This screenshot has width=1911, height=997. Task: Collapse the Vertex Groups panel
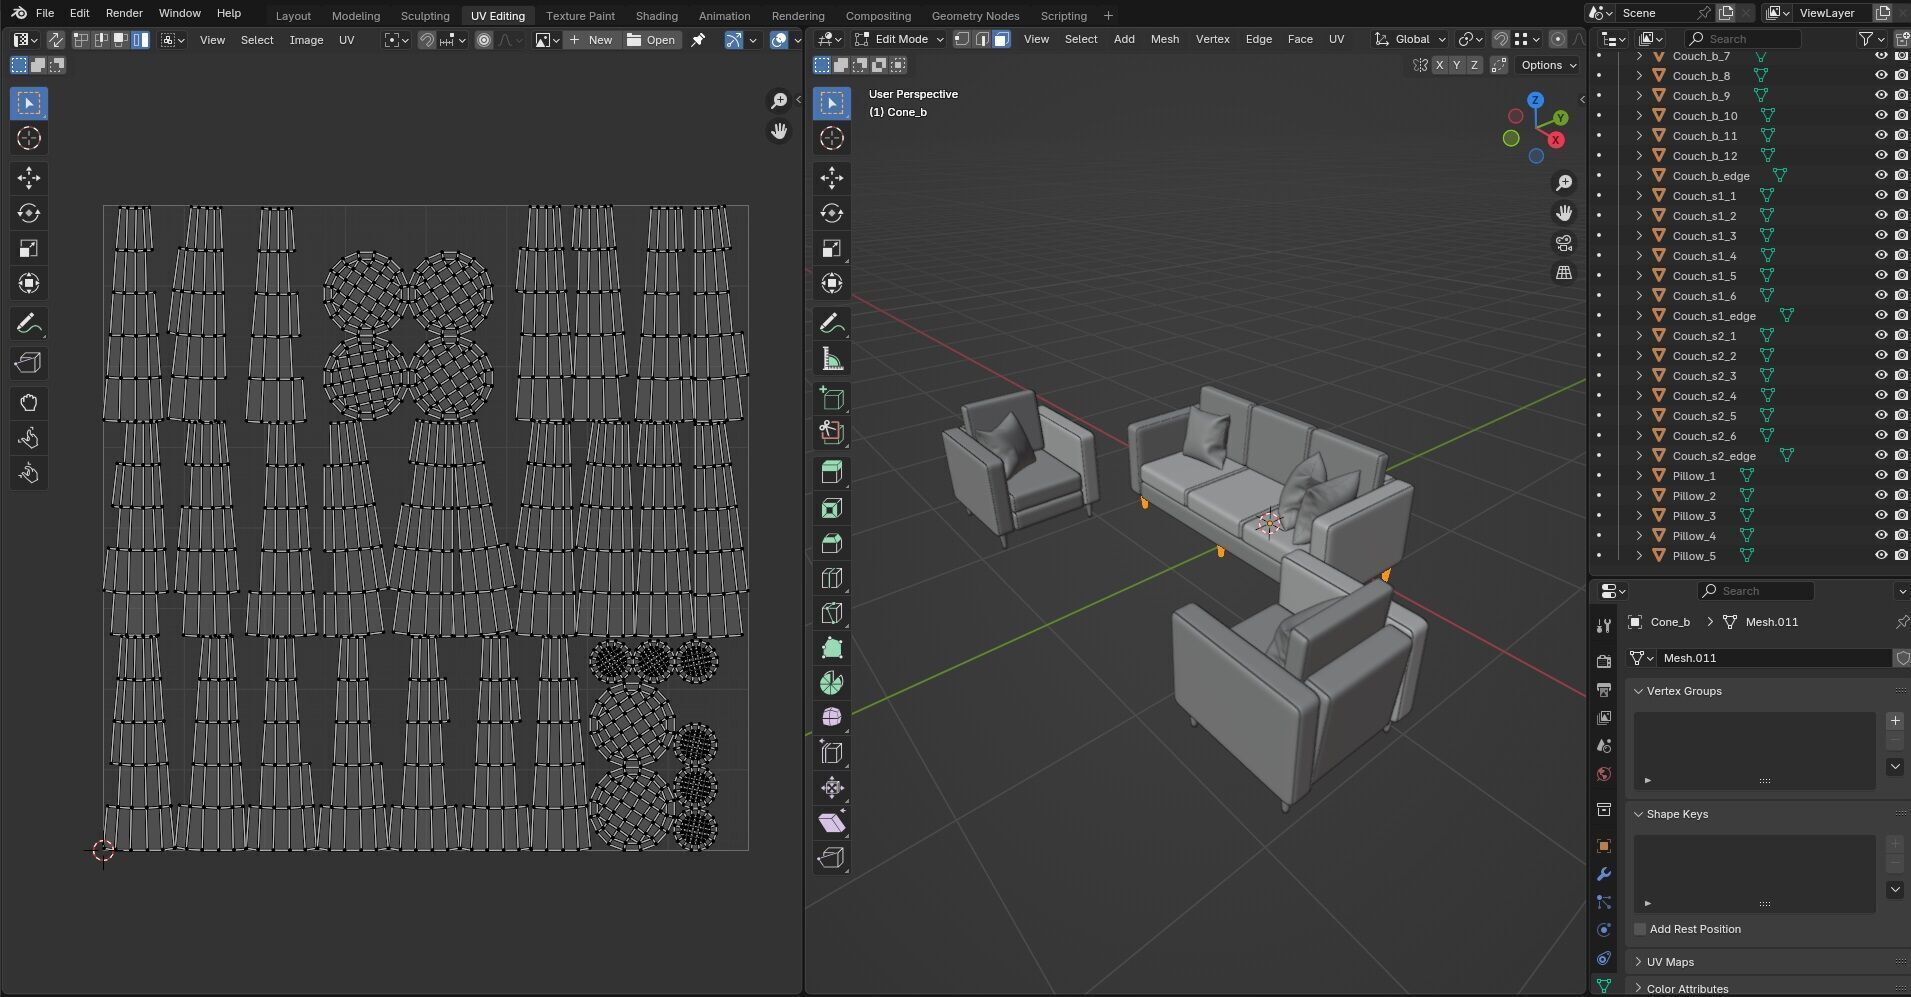[x=1639, y=691]
